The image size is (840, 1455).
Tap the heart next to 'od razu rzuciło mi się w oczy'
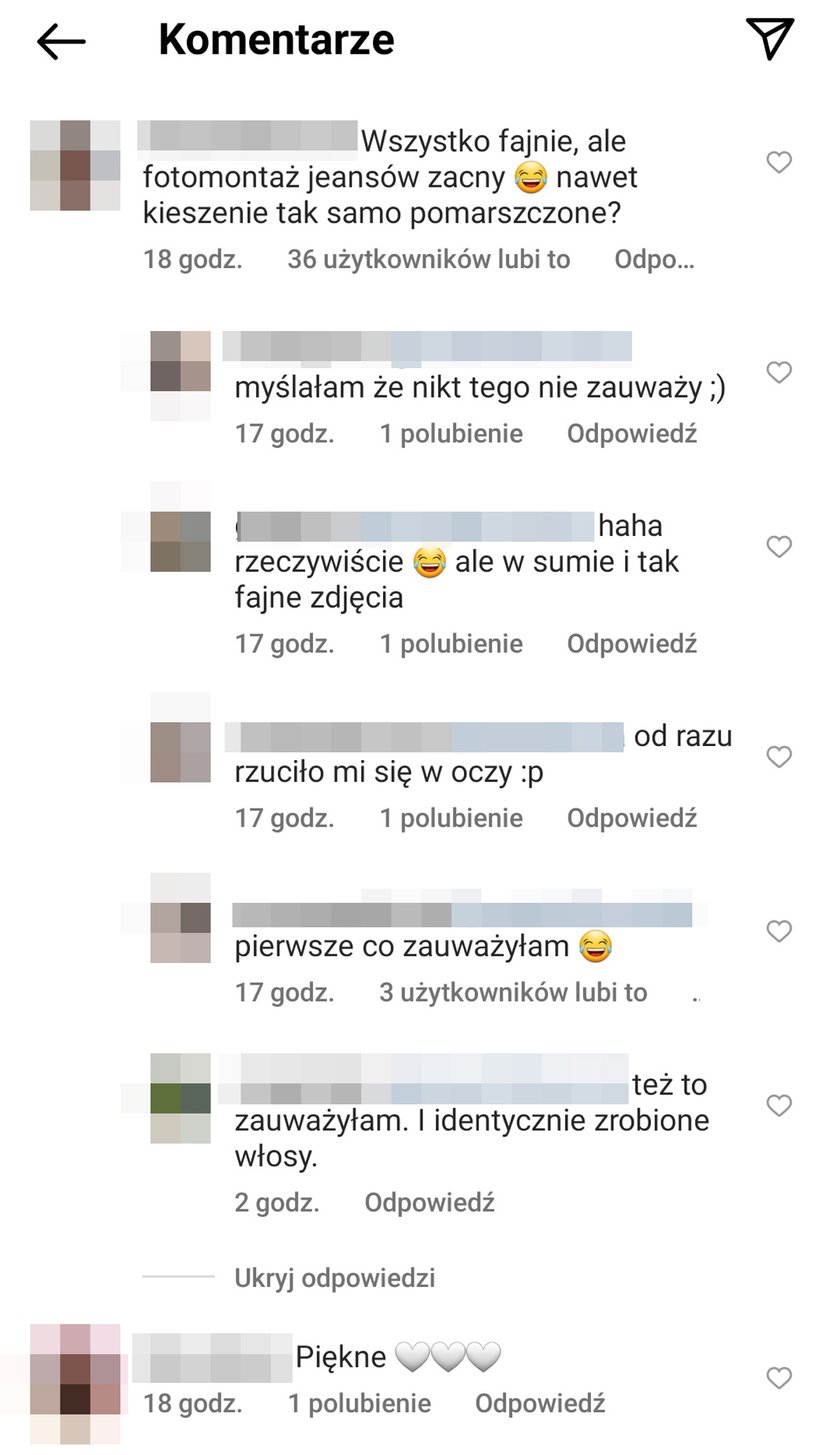779,756
